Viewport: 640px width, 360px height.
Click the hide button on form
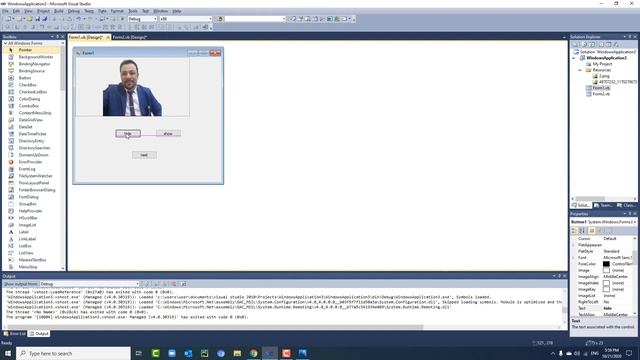point(128,133)
